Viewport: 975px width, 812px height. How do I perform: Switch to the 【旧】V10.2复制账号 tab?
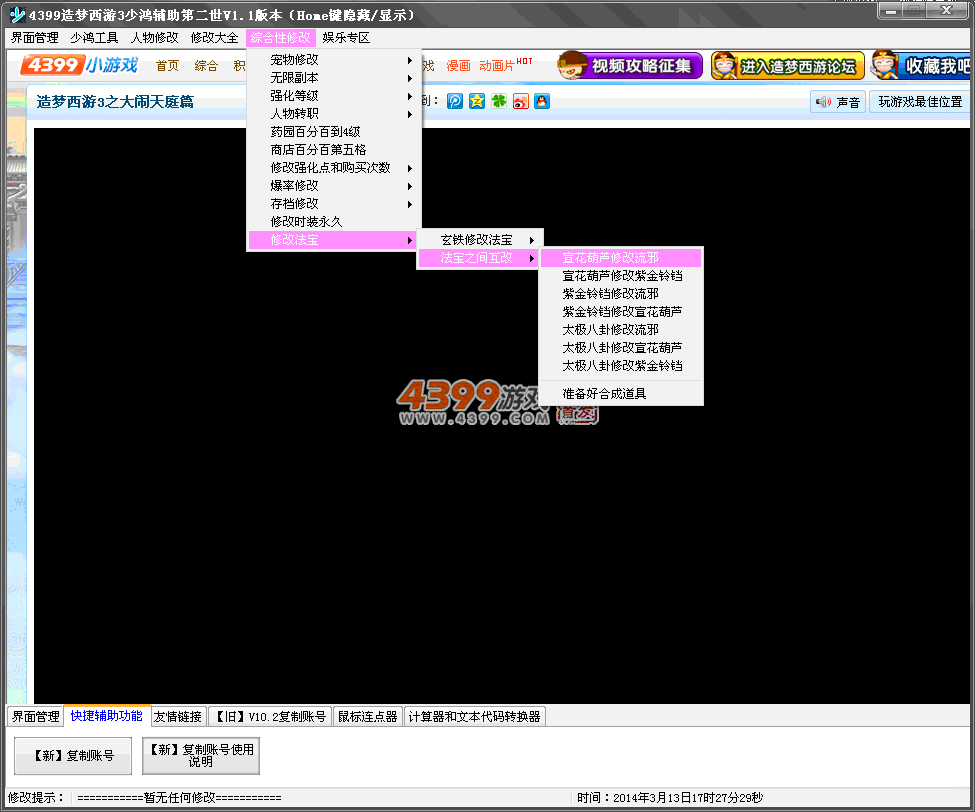pyautogui.click(x=270, y=717)
